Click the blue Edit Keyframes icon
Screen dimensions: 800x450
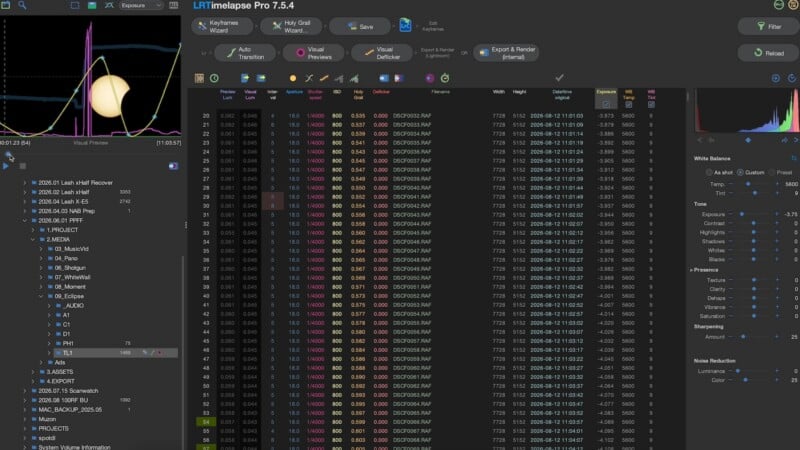[405, 25]
